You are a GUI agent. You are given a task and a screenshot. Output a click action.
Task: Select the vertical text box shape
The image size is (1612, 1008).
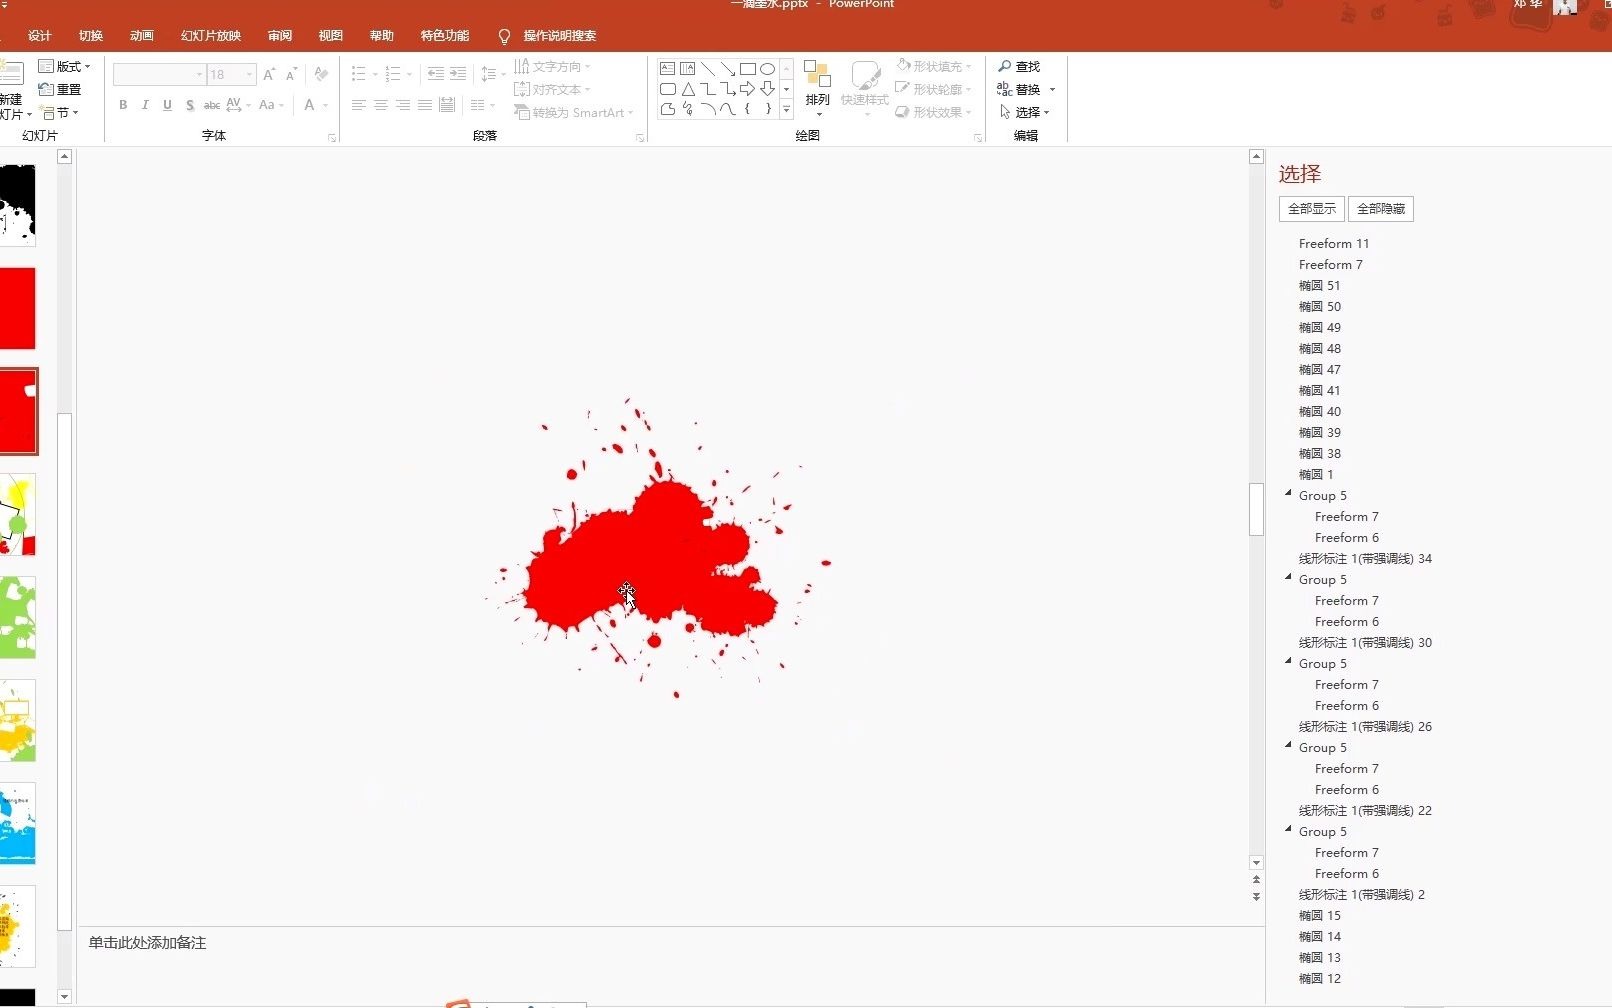[x=687, y=69]
